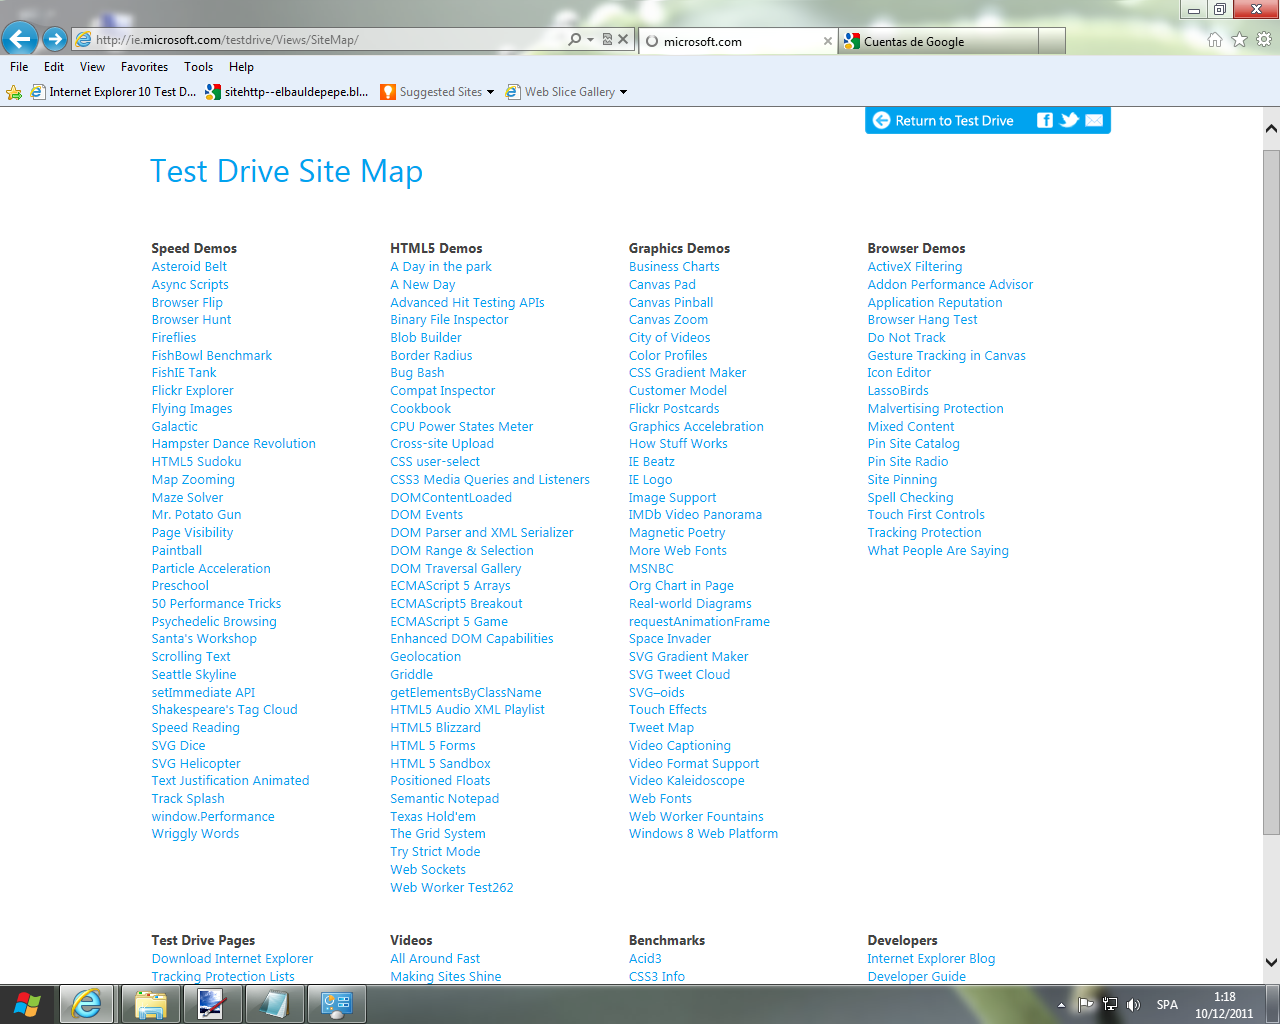The height and width of the screenshot is (1024, 1280).
Task: Switch to the Cuentas de Google tab
Action: [x=938, y=41]
